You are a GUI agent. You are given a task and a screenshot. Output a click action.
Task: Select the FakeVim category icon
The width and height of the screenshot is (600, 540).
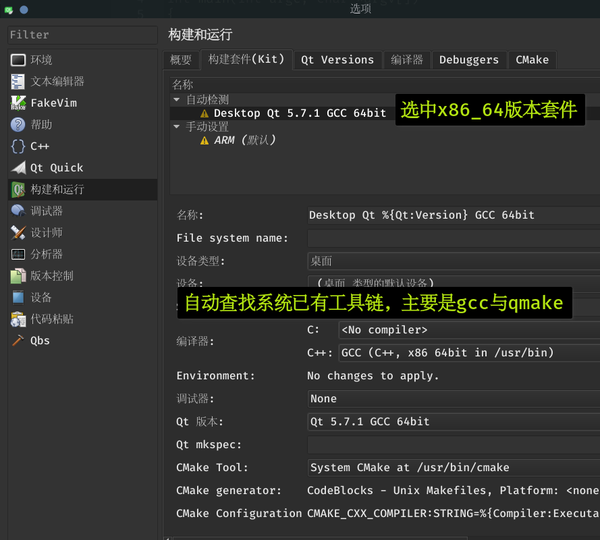pos(18,103)
